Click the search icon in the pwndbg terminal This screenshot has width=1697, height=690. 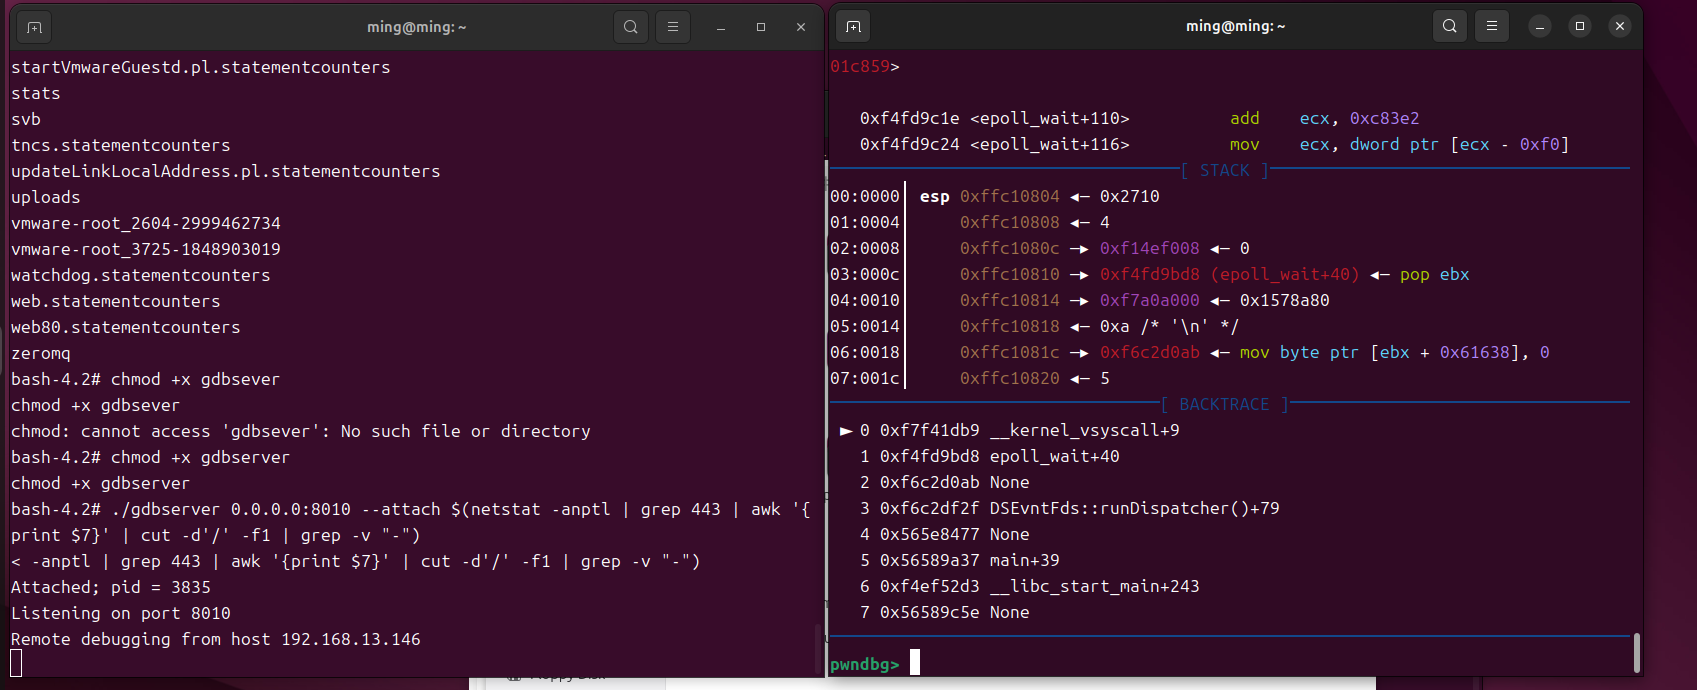point(1449,27)
